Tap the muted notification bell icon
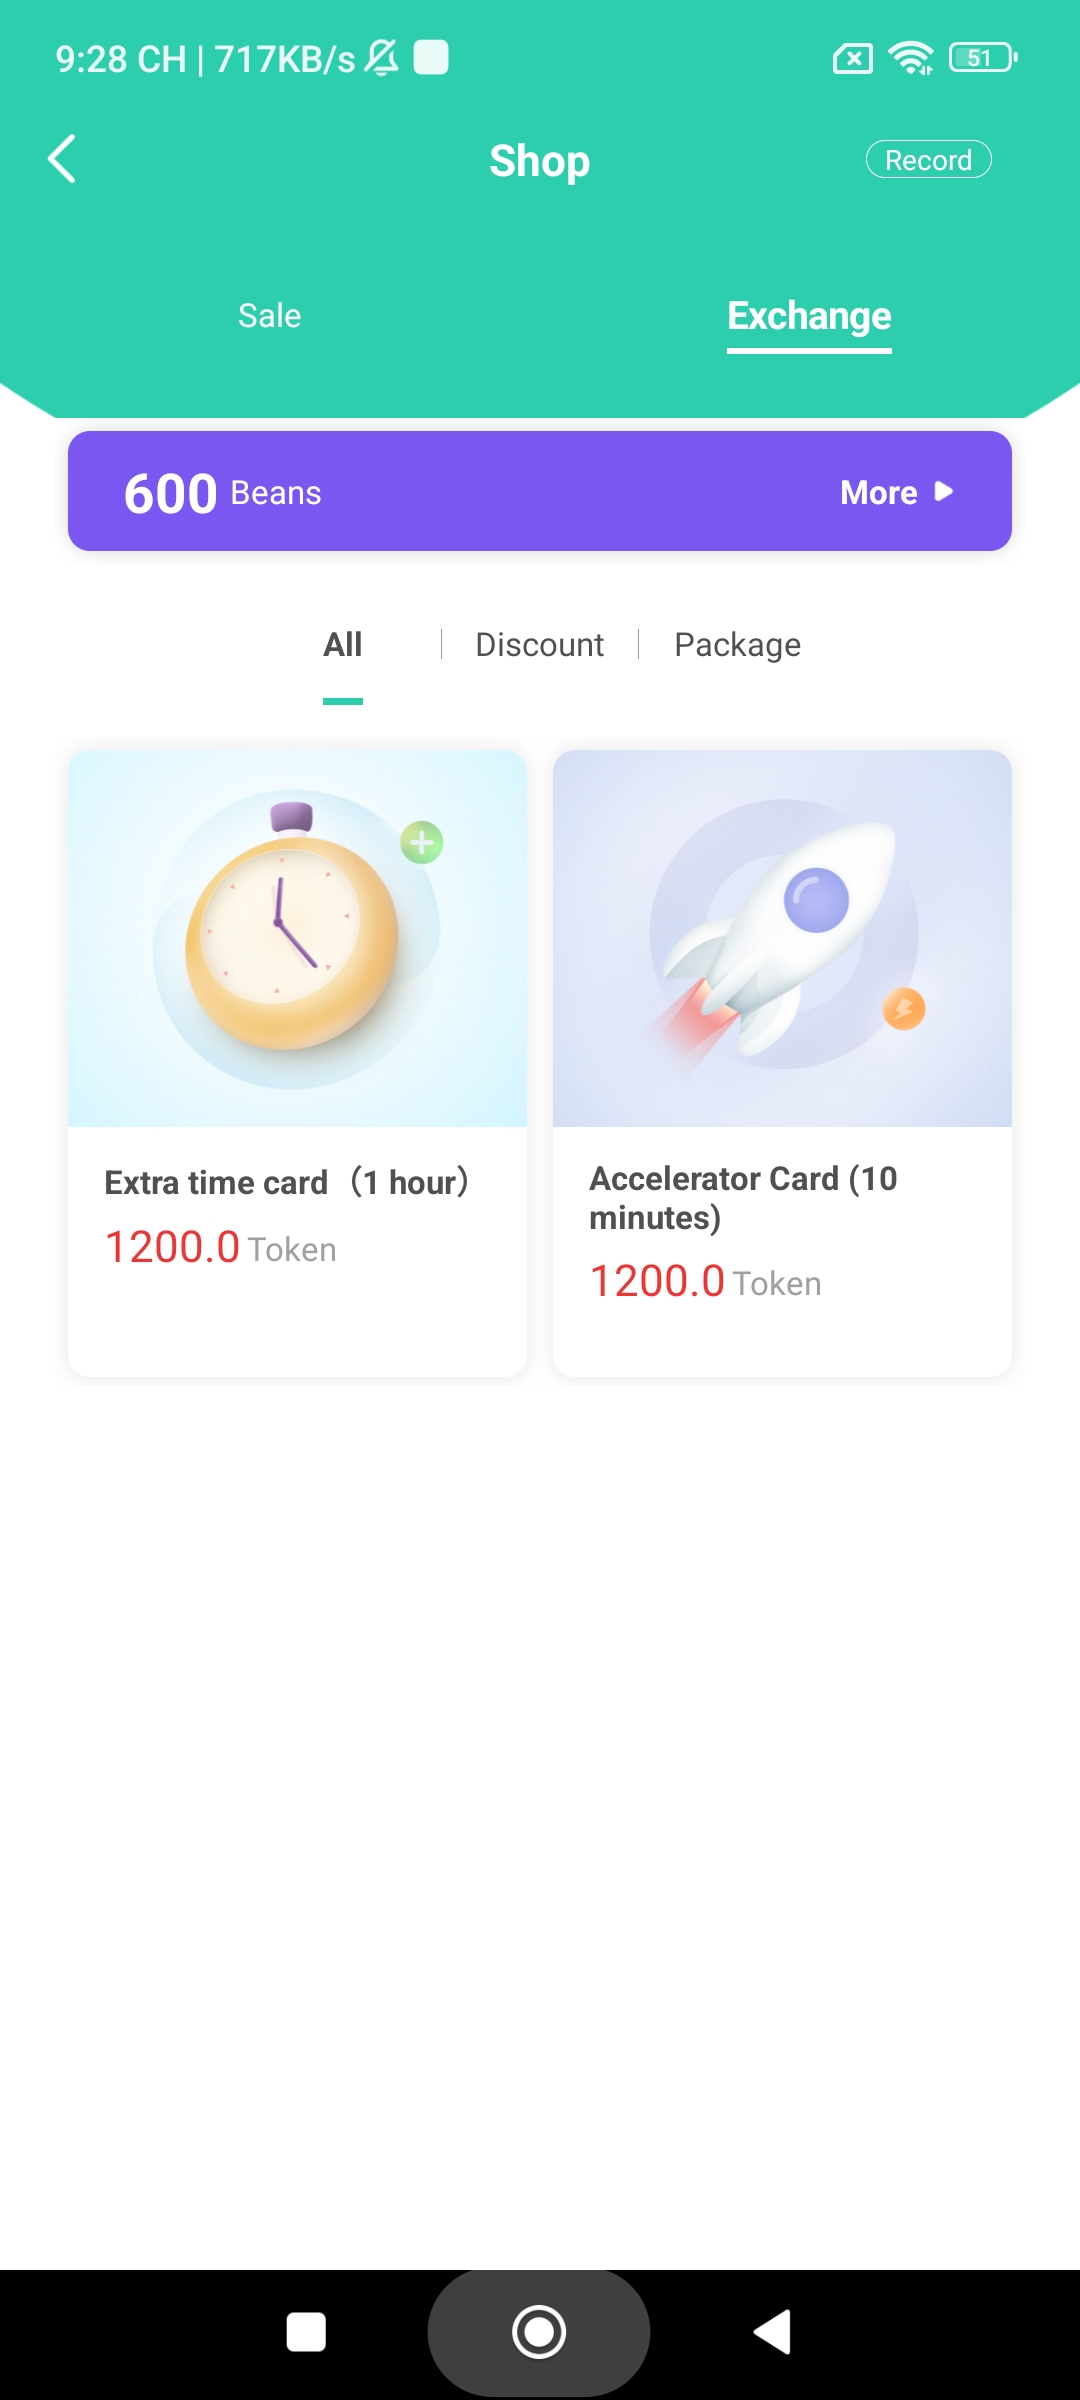 click(x=381, y=58)
